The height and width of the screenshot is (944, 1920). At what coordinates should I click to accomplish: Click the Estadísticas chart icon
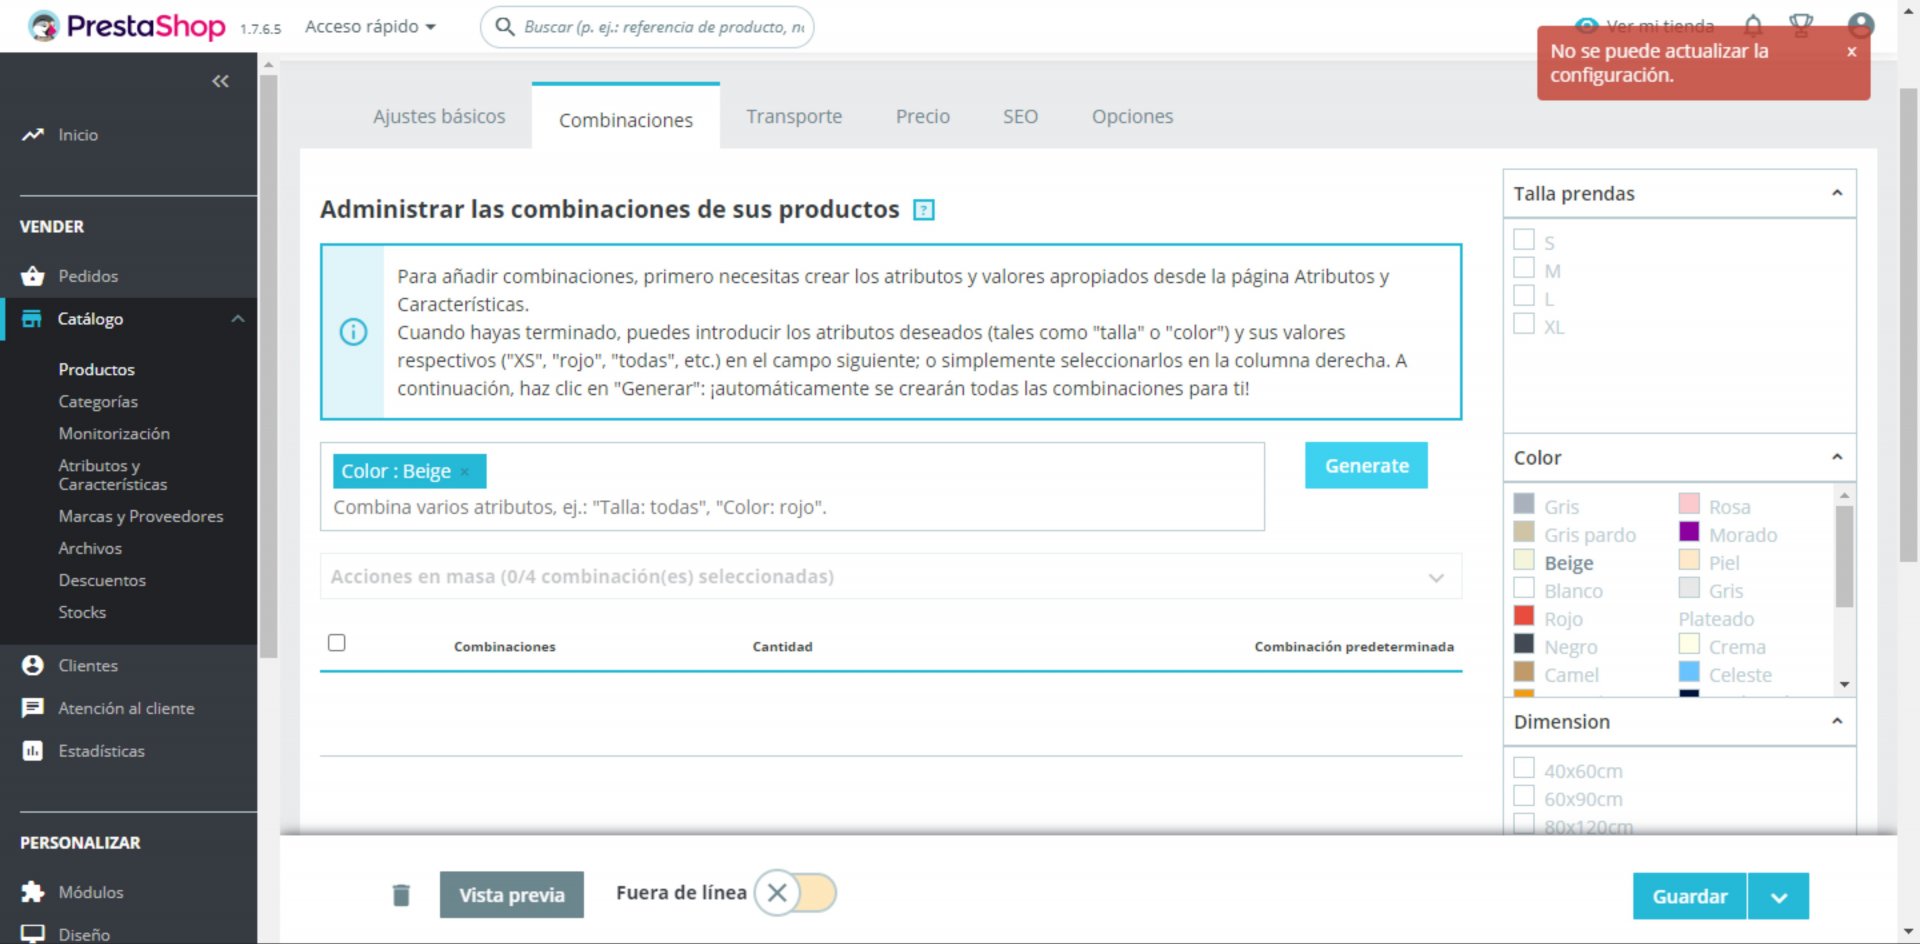point(33,750)
